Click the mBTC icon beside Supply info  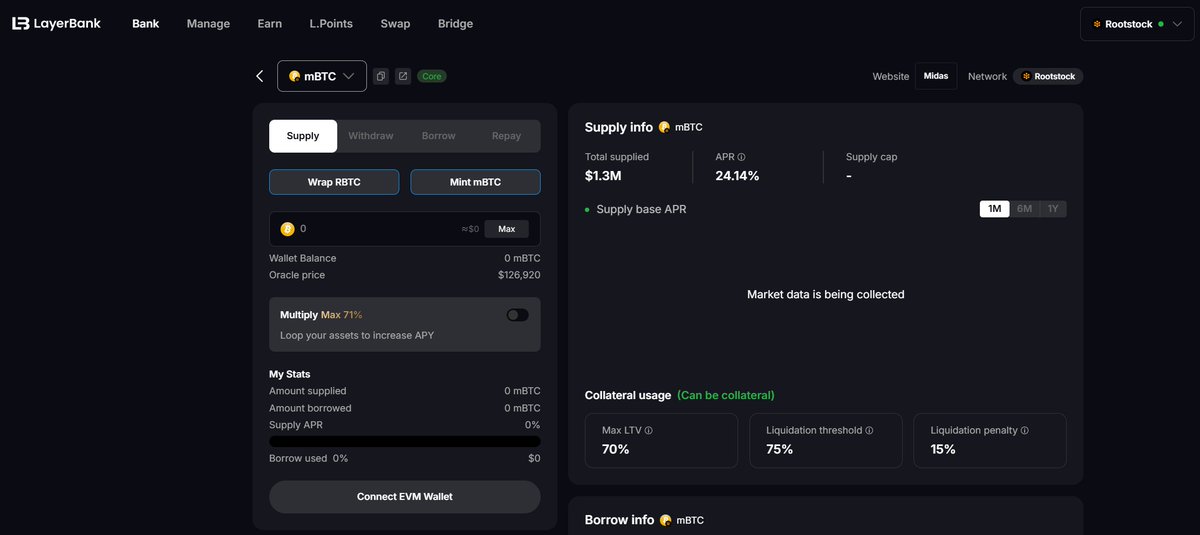(x=664, y=127)
